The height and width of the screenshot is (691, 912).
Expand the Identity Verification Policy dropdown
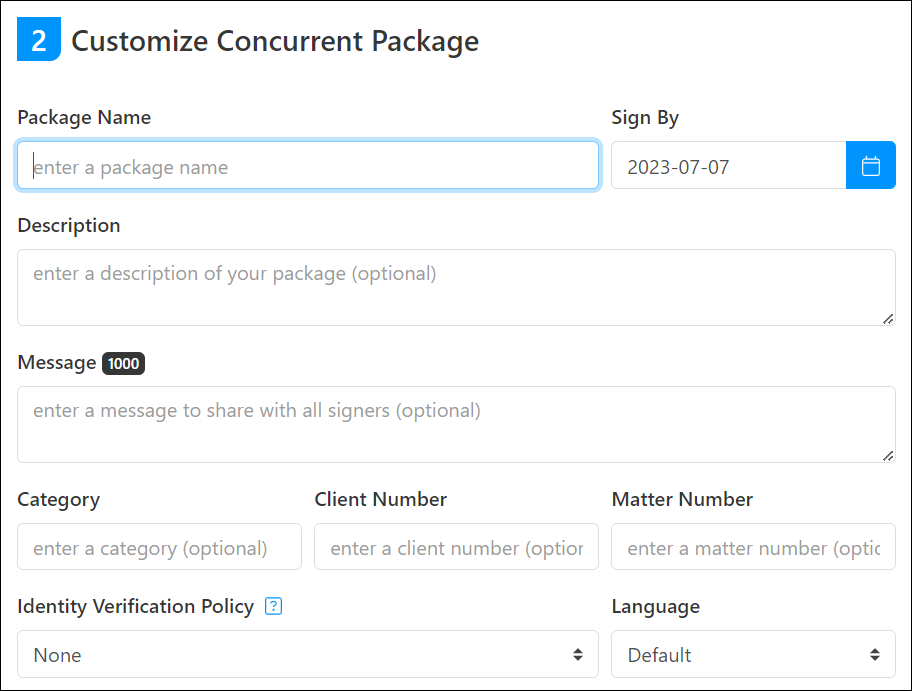tap(307, 655)
